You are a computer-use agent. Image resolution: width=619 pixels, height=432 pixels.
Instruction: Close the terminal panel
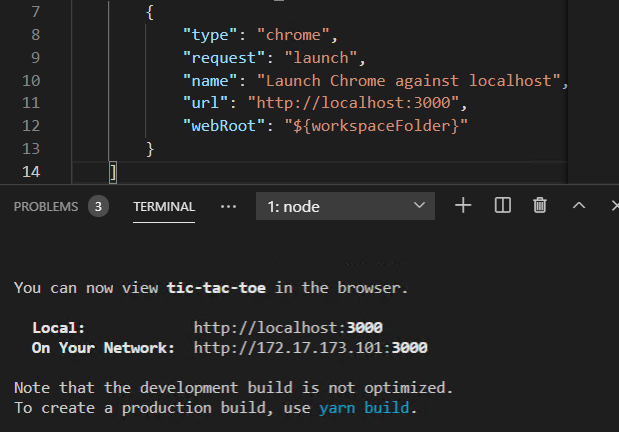pyautogui.click(x=615, y=206)
